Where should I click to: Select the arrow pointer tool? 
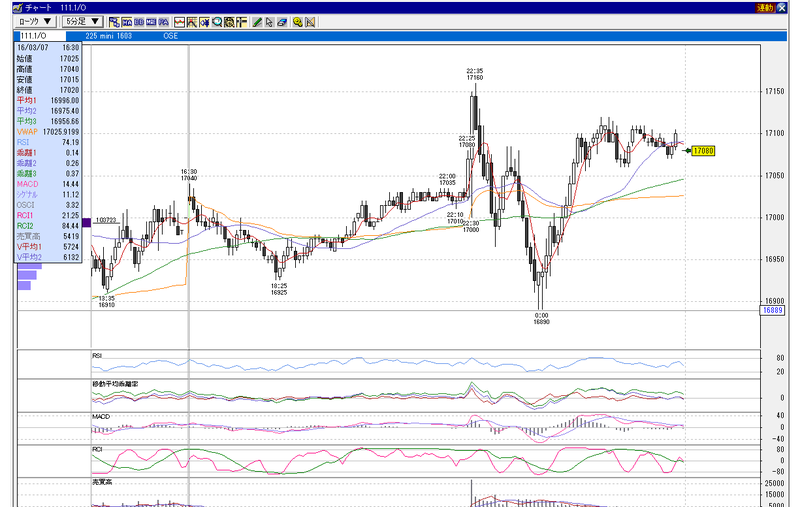pos(269,22)
